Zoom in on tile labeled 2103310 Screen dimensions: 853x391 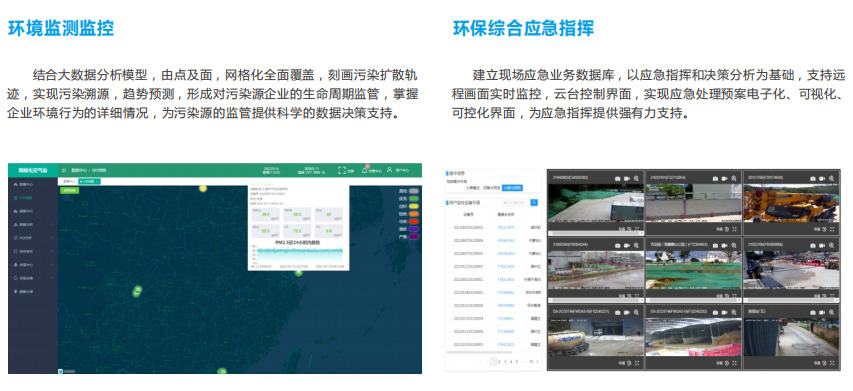tap(733, 178)
